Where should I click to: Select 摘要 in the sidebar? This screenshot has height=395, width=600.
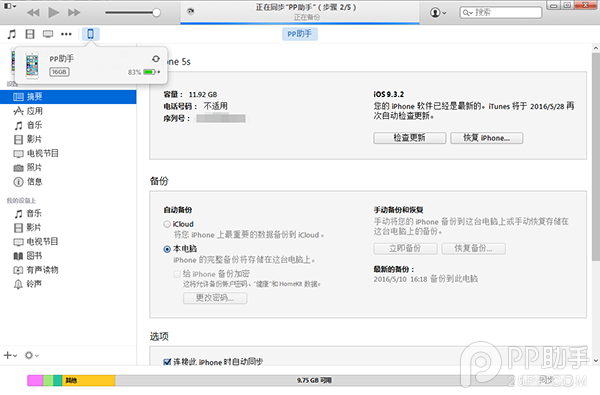[68, 97]
